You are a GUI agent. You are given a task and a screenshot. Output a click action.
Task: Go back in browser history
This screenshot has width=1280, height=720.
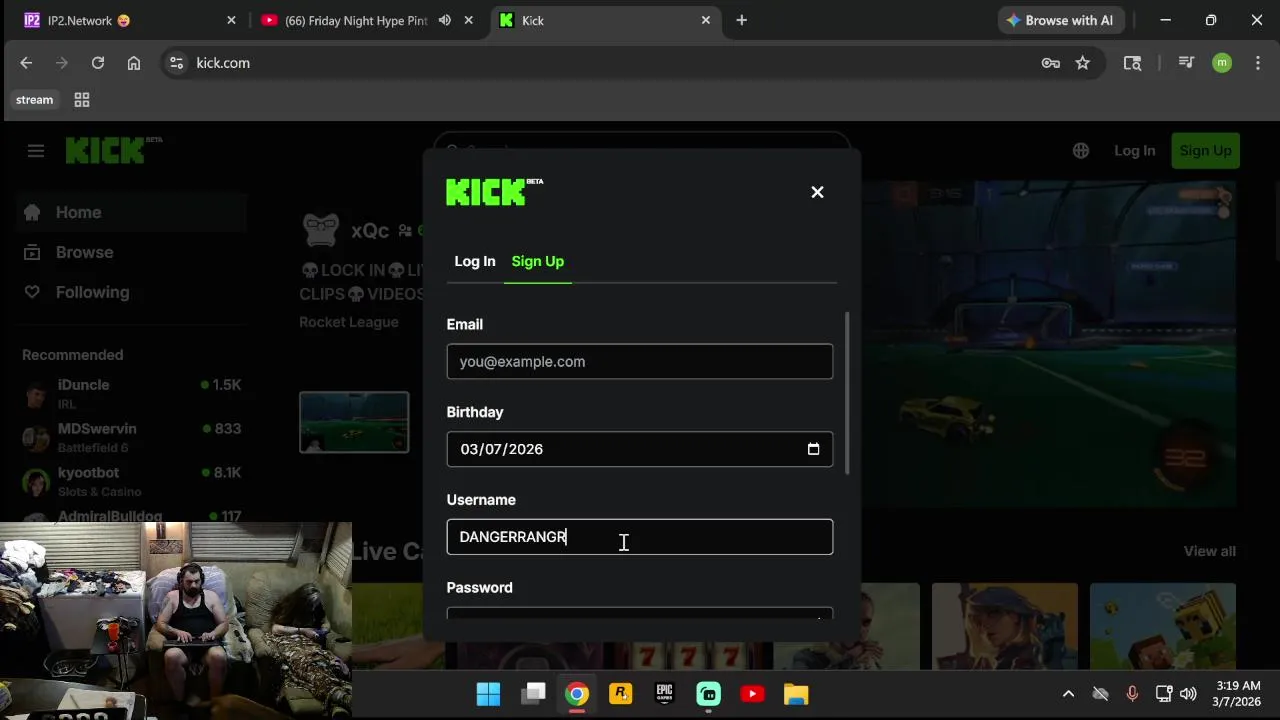click(26, 63)
